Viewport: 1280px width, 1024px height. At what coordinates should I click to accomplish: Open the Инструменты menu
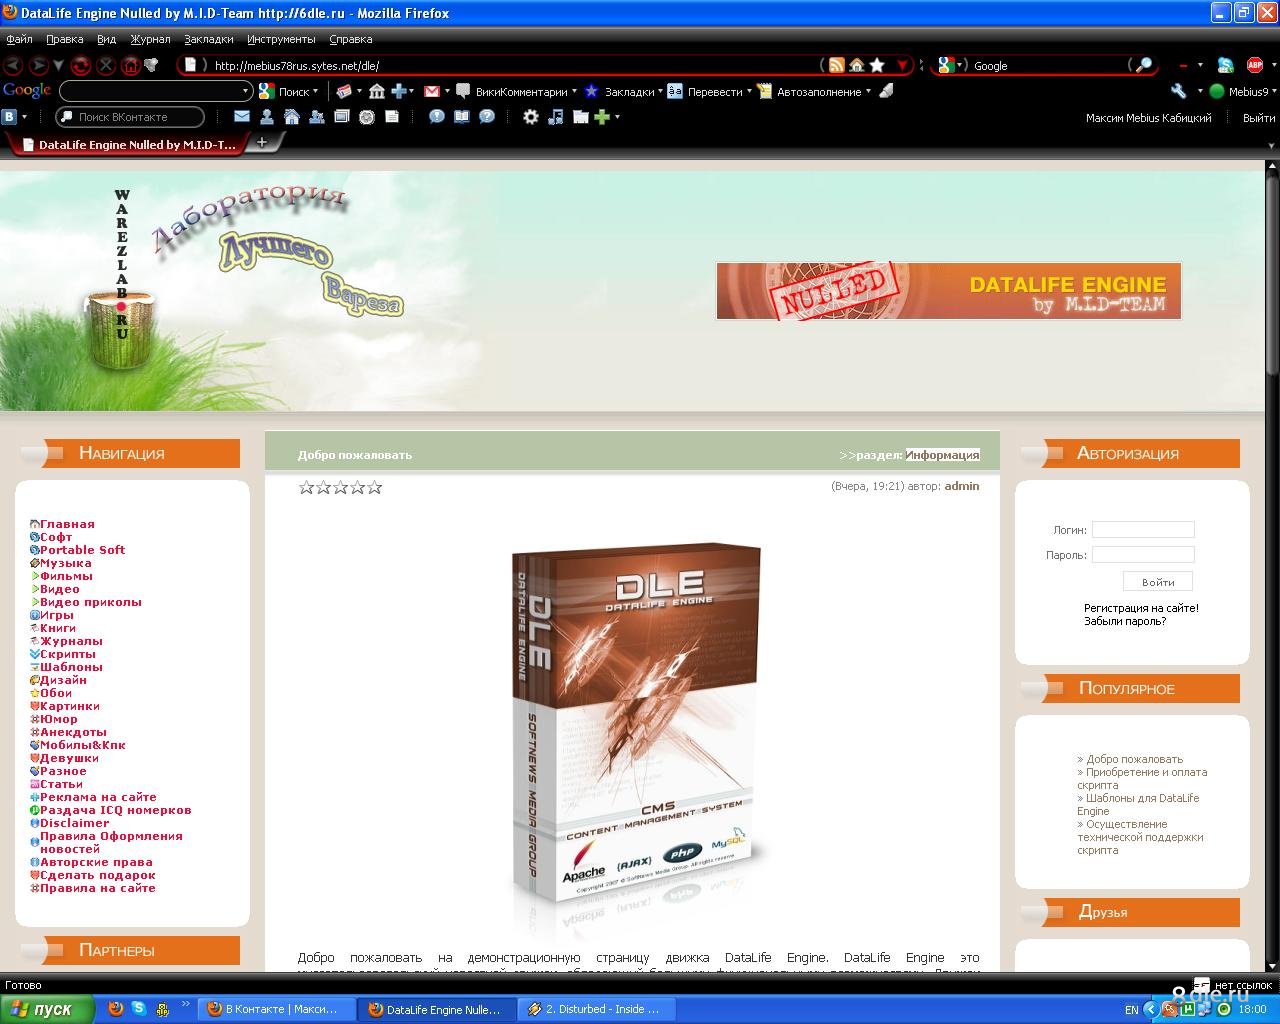pyautogui.click(x=281, y=39)
